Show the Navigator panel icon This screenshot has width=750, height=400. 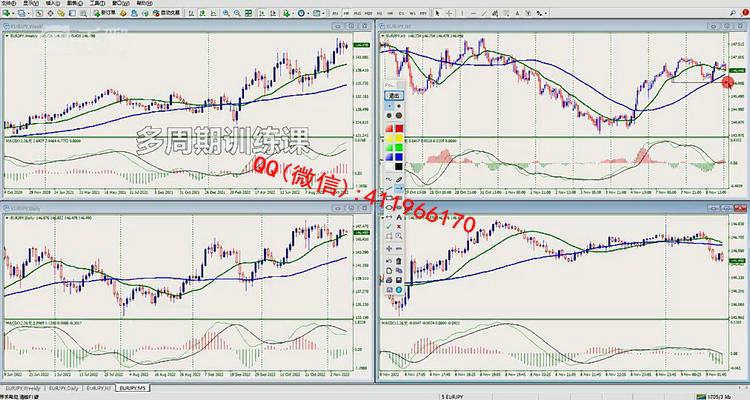tap(61, 13)
